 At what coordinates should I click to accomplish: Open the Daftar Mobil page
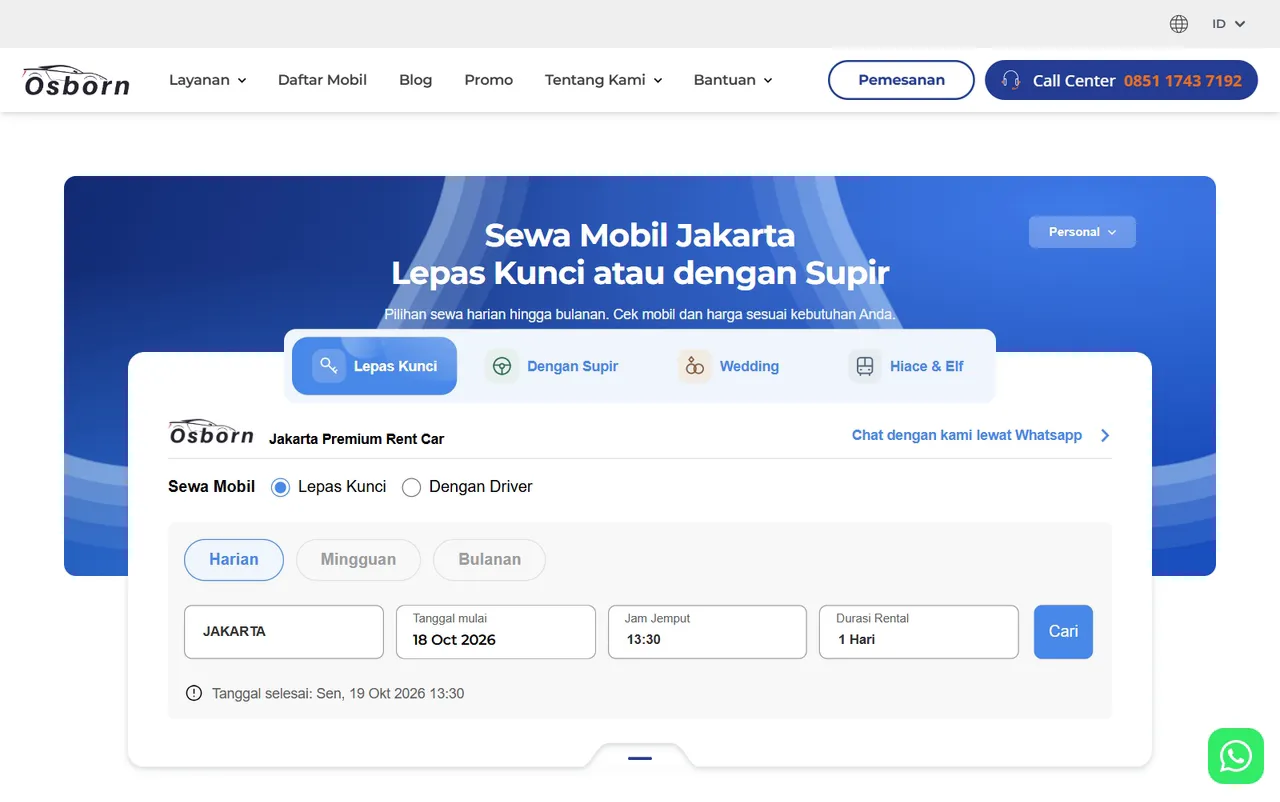click(x=322, y=80)
